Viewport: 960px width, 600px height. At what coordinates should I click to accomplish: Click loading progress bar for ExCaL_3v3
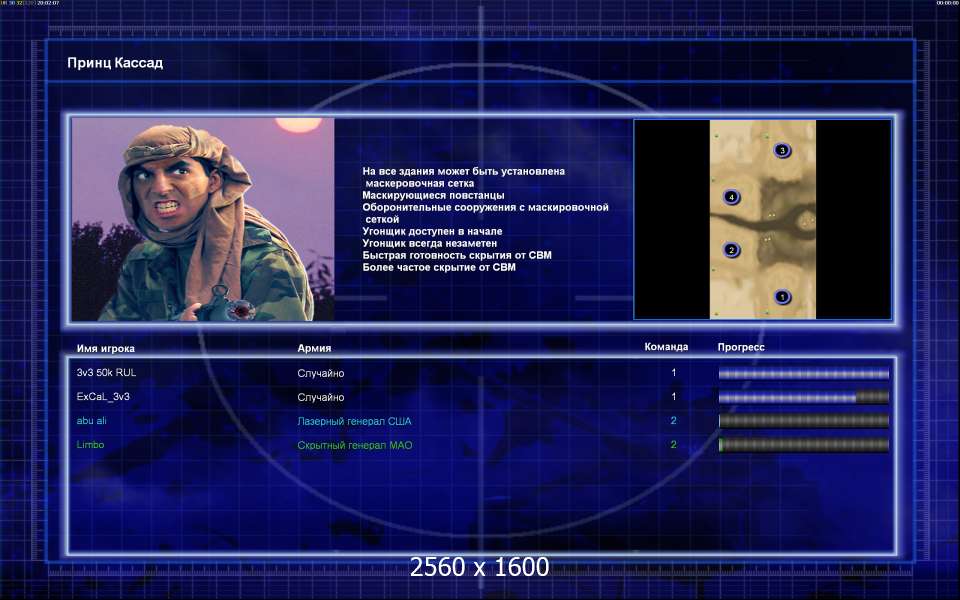804,397
